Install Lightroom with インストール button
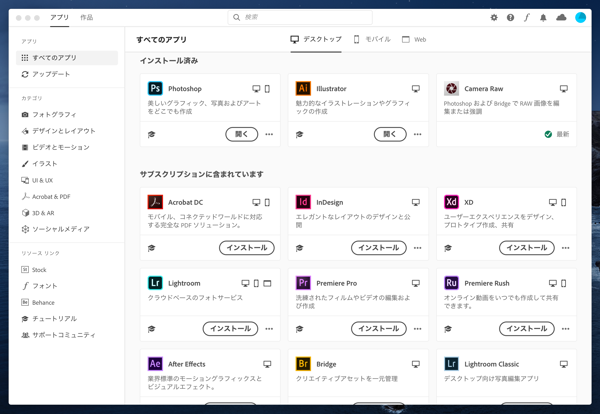Viewport: 600px width, 414px height. point(230,329)
